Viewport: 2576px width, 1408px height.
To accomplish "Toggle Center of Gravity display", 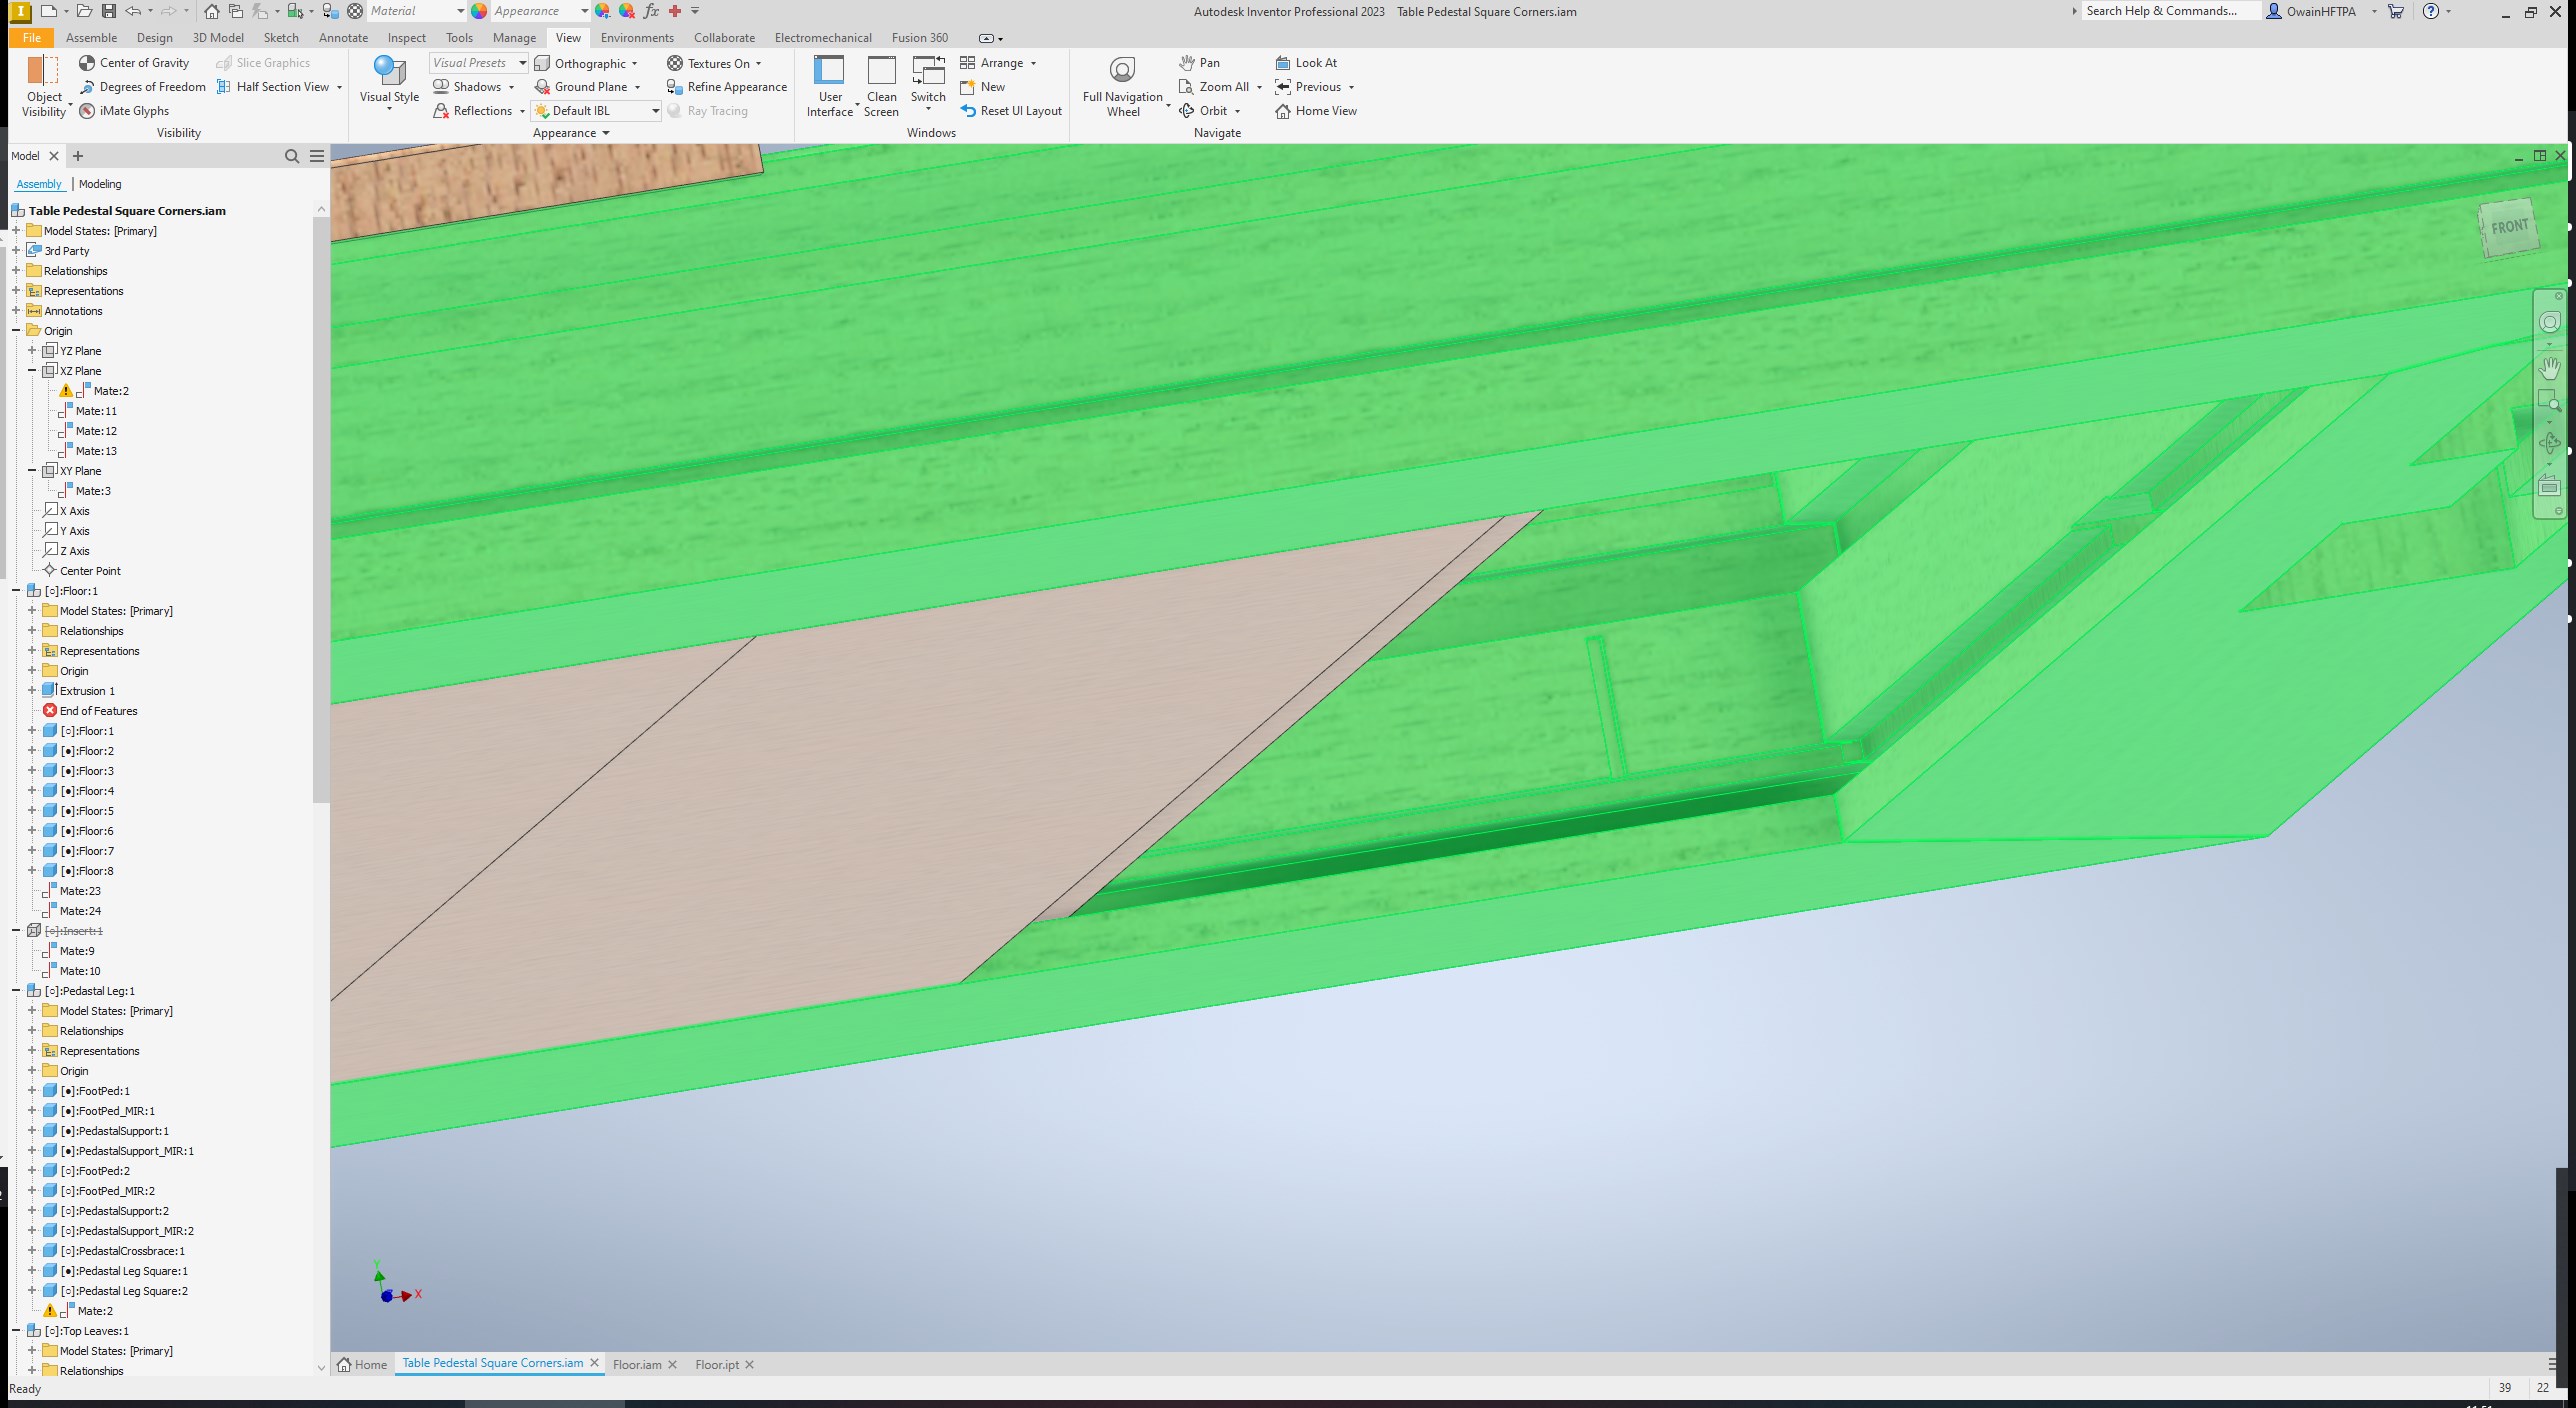I will [134, 63].
